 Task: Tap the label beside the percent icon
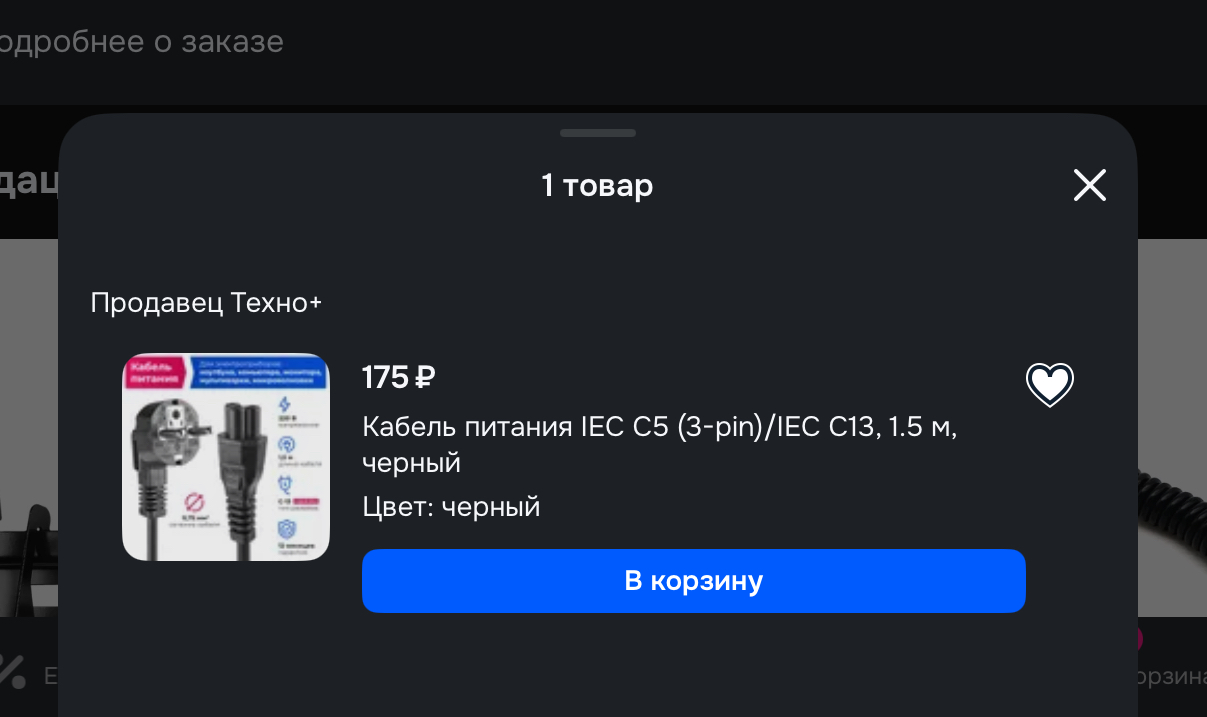pyautogui.click(x=50, y=677)
